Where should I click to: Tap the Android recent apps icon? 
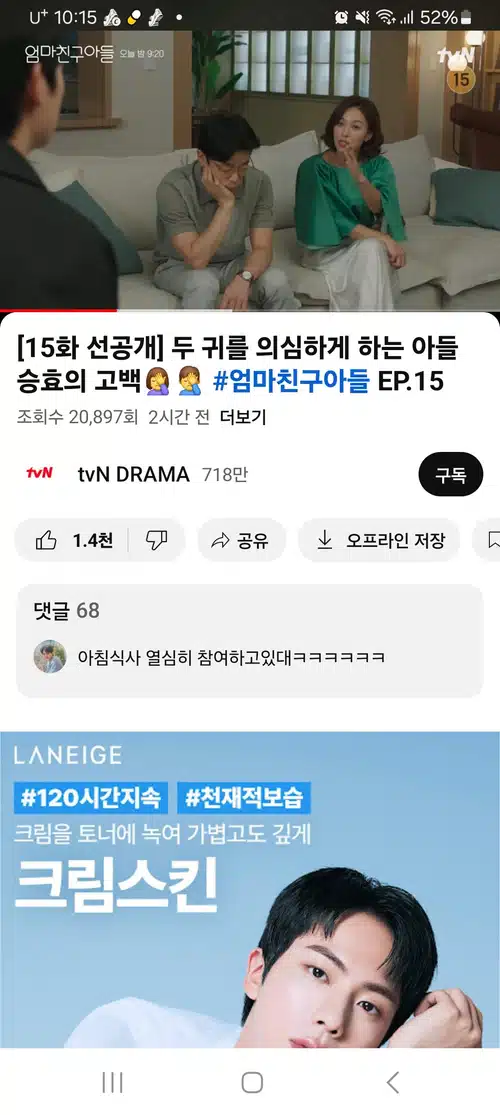(x=112, y=1083)
